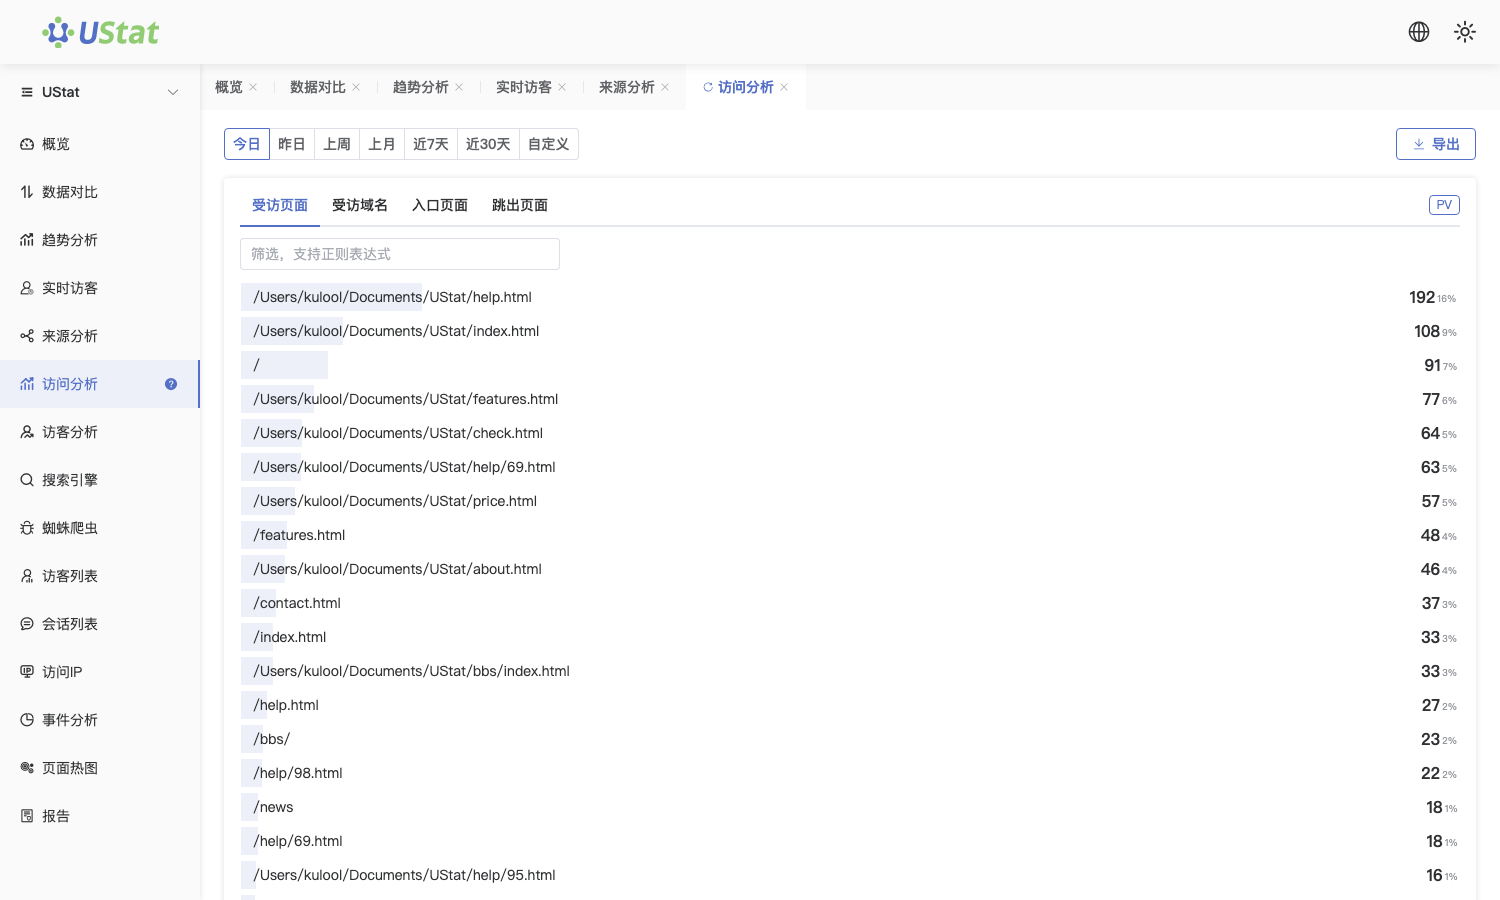Switch to the 趋势分析 top tab
The height and width of the screenshot is (900, 1500).
coord(421,87)
